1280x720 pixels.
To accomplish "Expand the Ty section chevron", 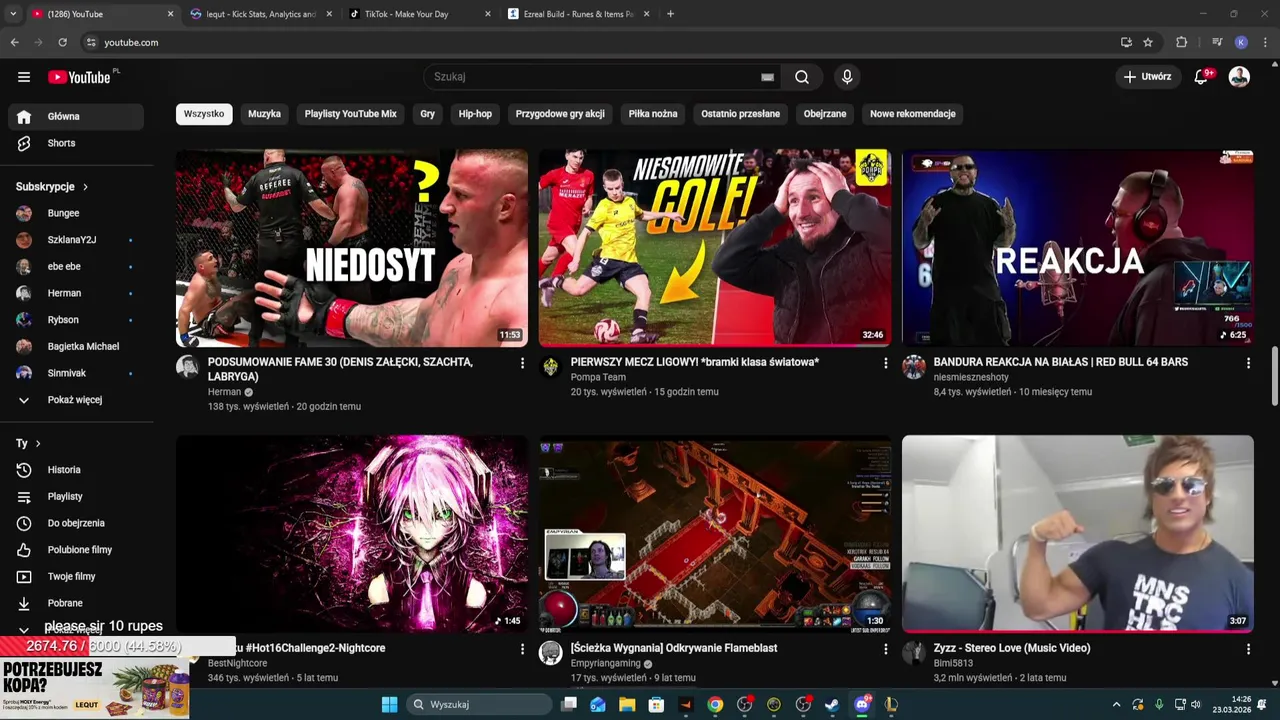I will click(38, 443).
